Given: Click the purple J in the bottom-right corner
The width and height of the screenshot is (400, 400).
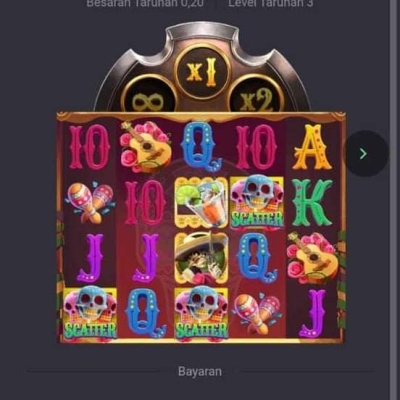Looking at the screenshot, I should click(x=312, y=313).
